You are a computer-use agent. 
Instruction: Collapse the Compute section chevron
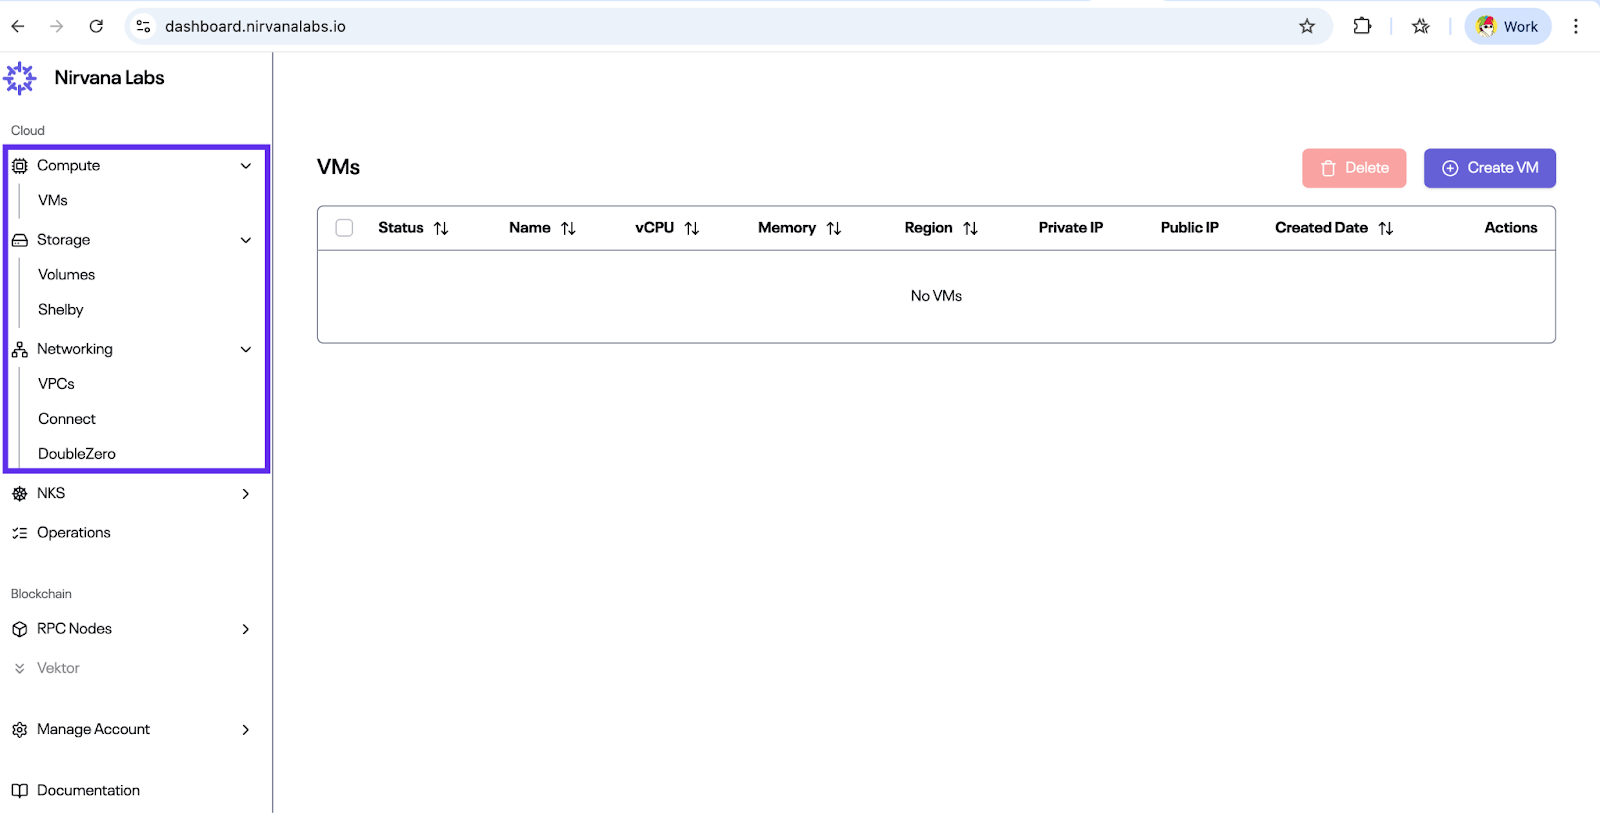click(x=246, y=166)
